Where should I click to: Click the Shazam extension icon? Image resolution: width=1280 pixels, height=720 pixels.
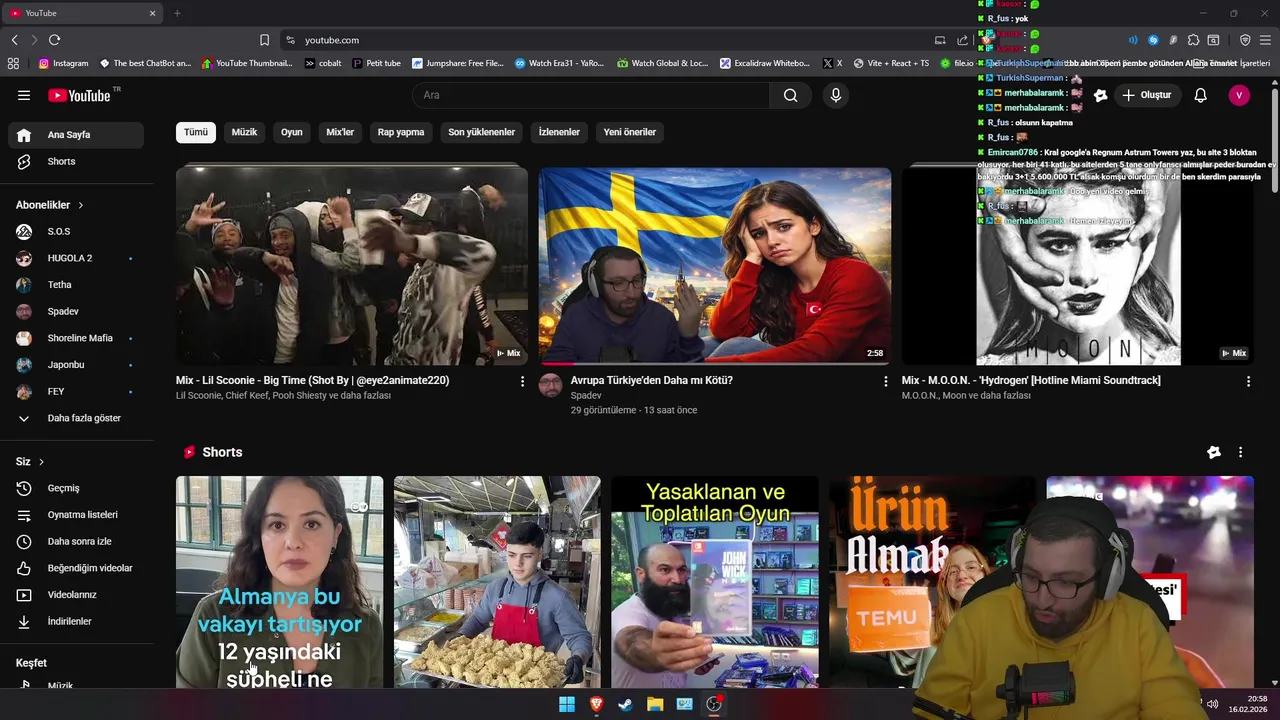[x=1153, y=40]
